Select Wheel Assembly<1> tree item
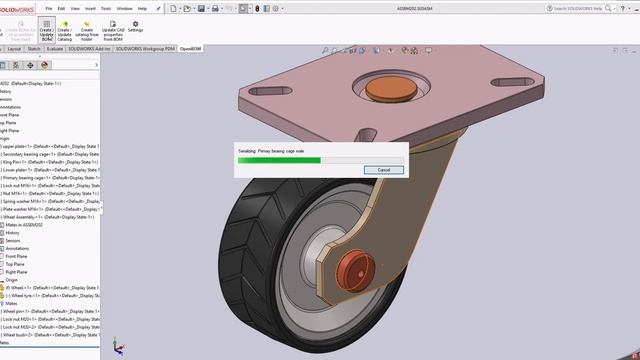 pos(48,217)
